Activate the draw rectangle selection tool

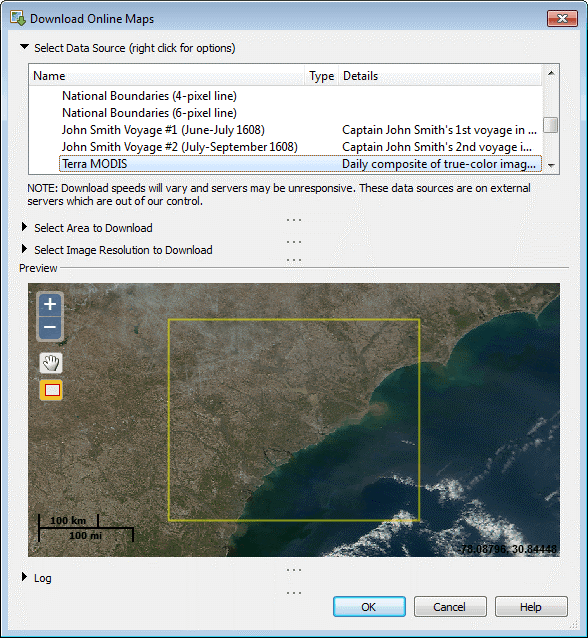[x=51, y=390]
